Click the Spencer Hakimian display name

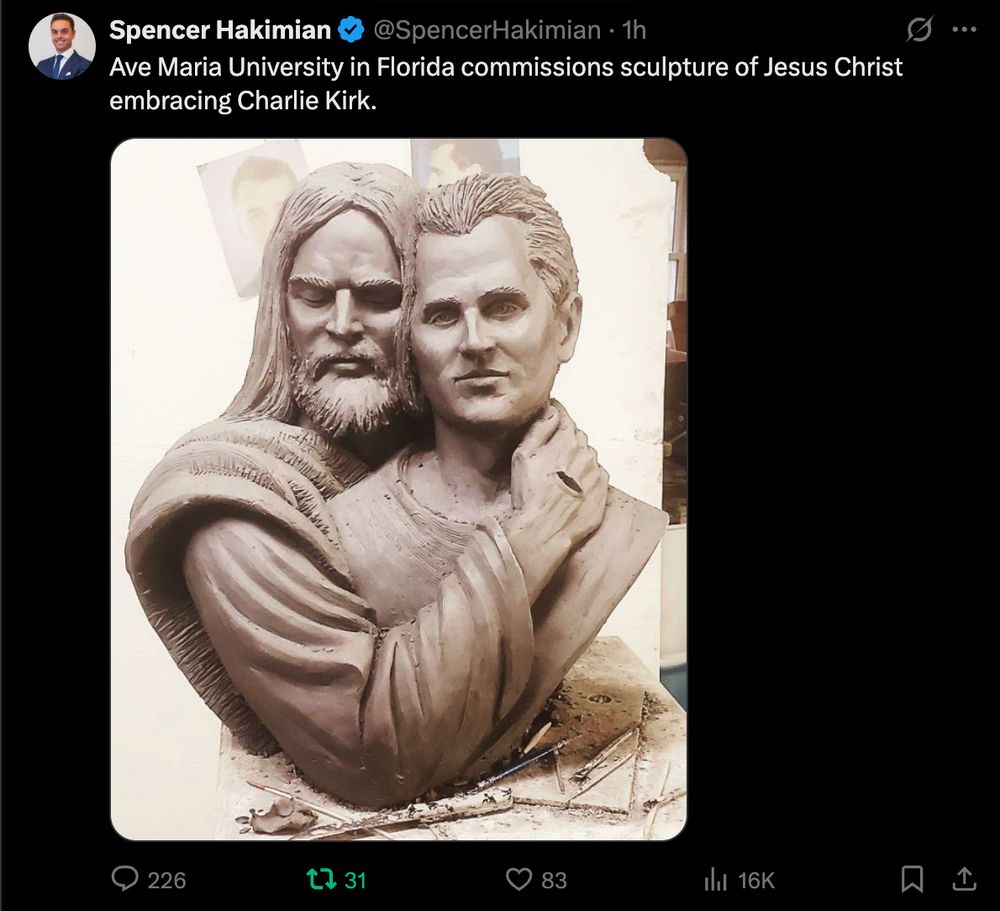220,30
